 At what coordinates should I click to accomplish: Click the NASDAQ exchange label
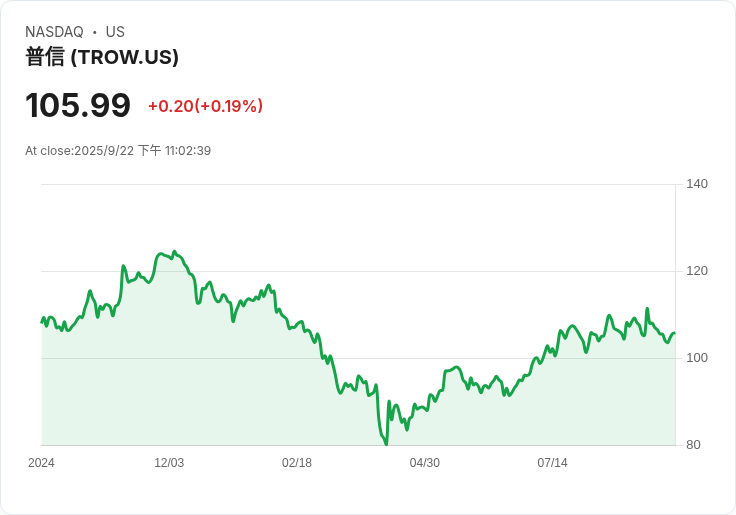coord(54,32)
